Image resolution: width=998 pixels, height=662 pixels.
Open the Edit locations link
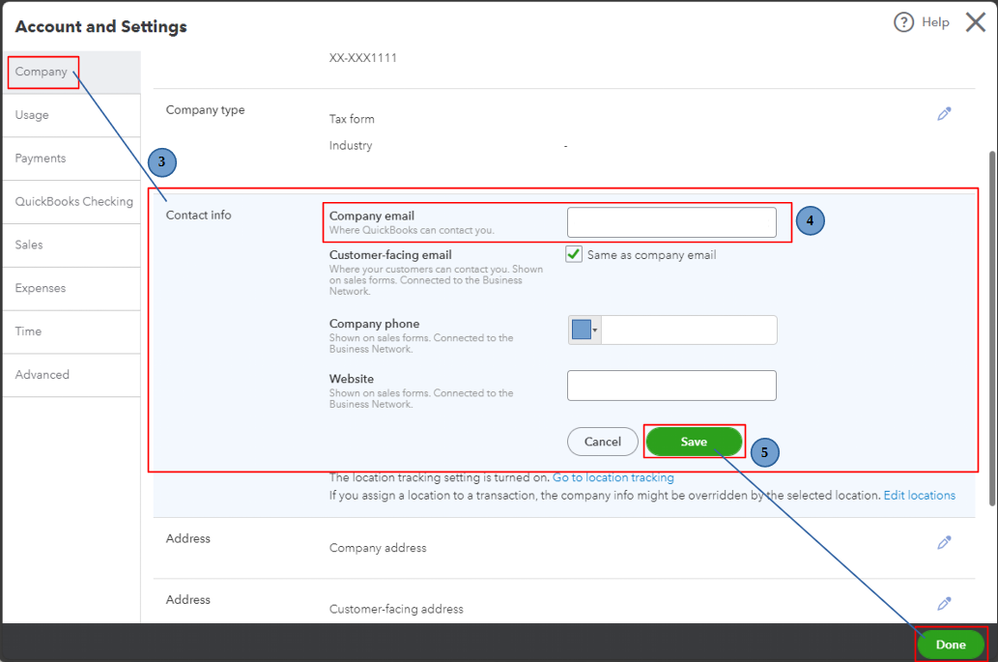tap(919, 495)
